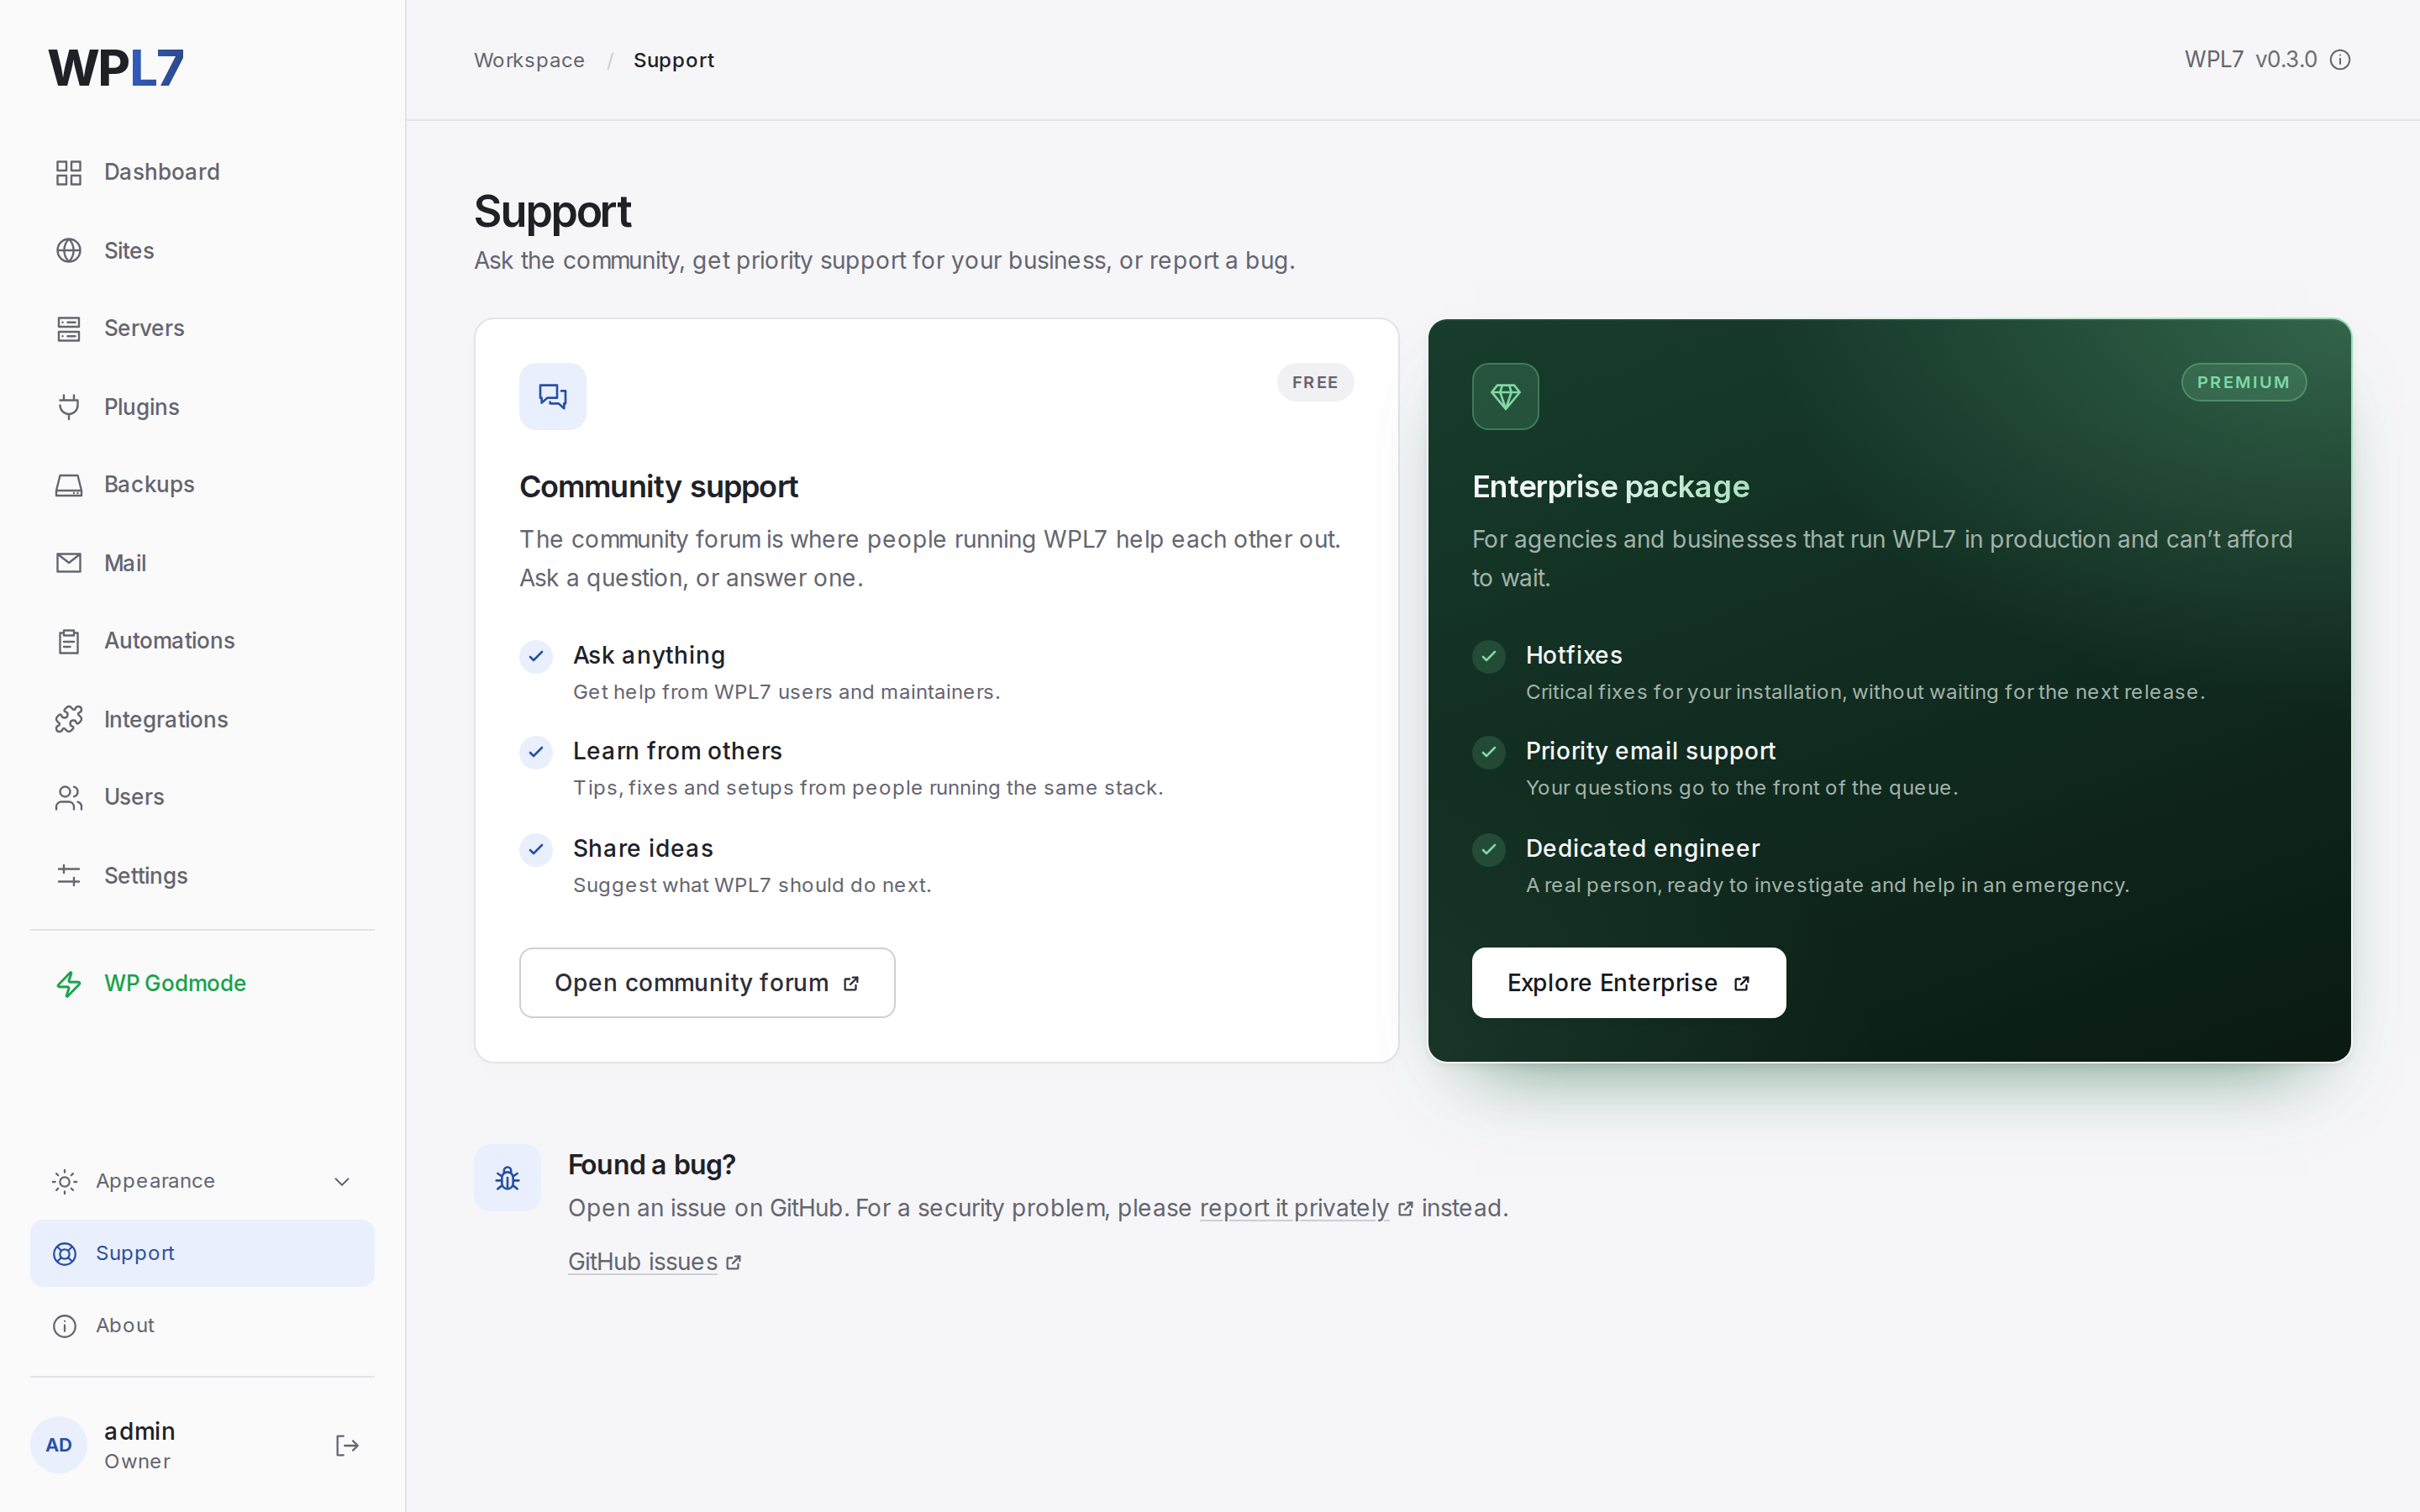Click the Workspace breadcrumb

(529, 60)
